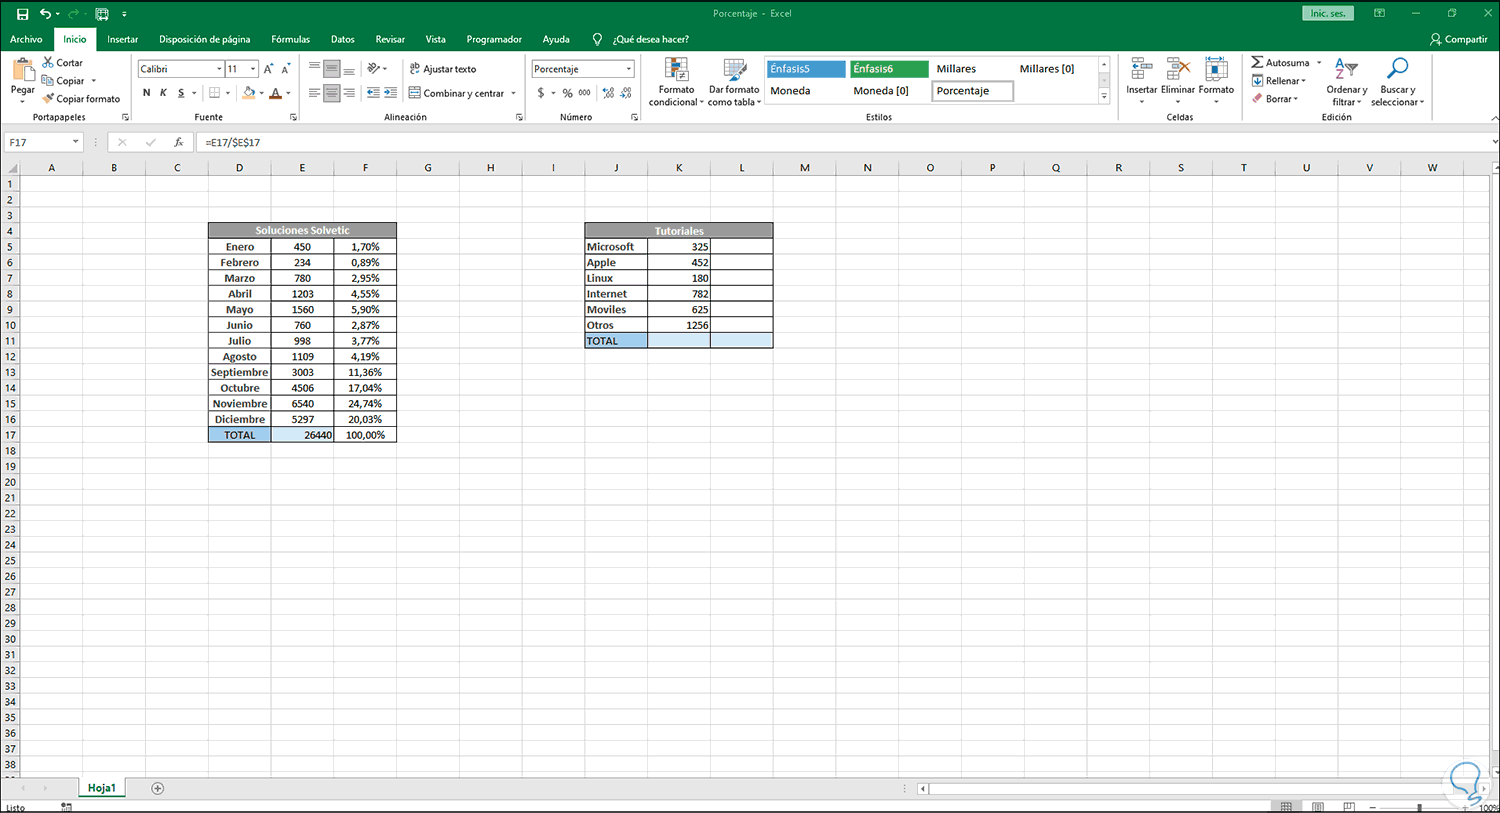The image size is (1500, 813).
Task: Add a new sheet with plus button
Action: (157, 788)
